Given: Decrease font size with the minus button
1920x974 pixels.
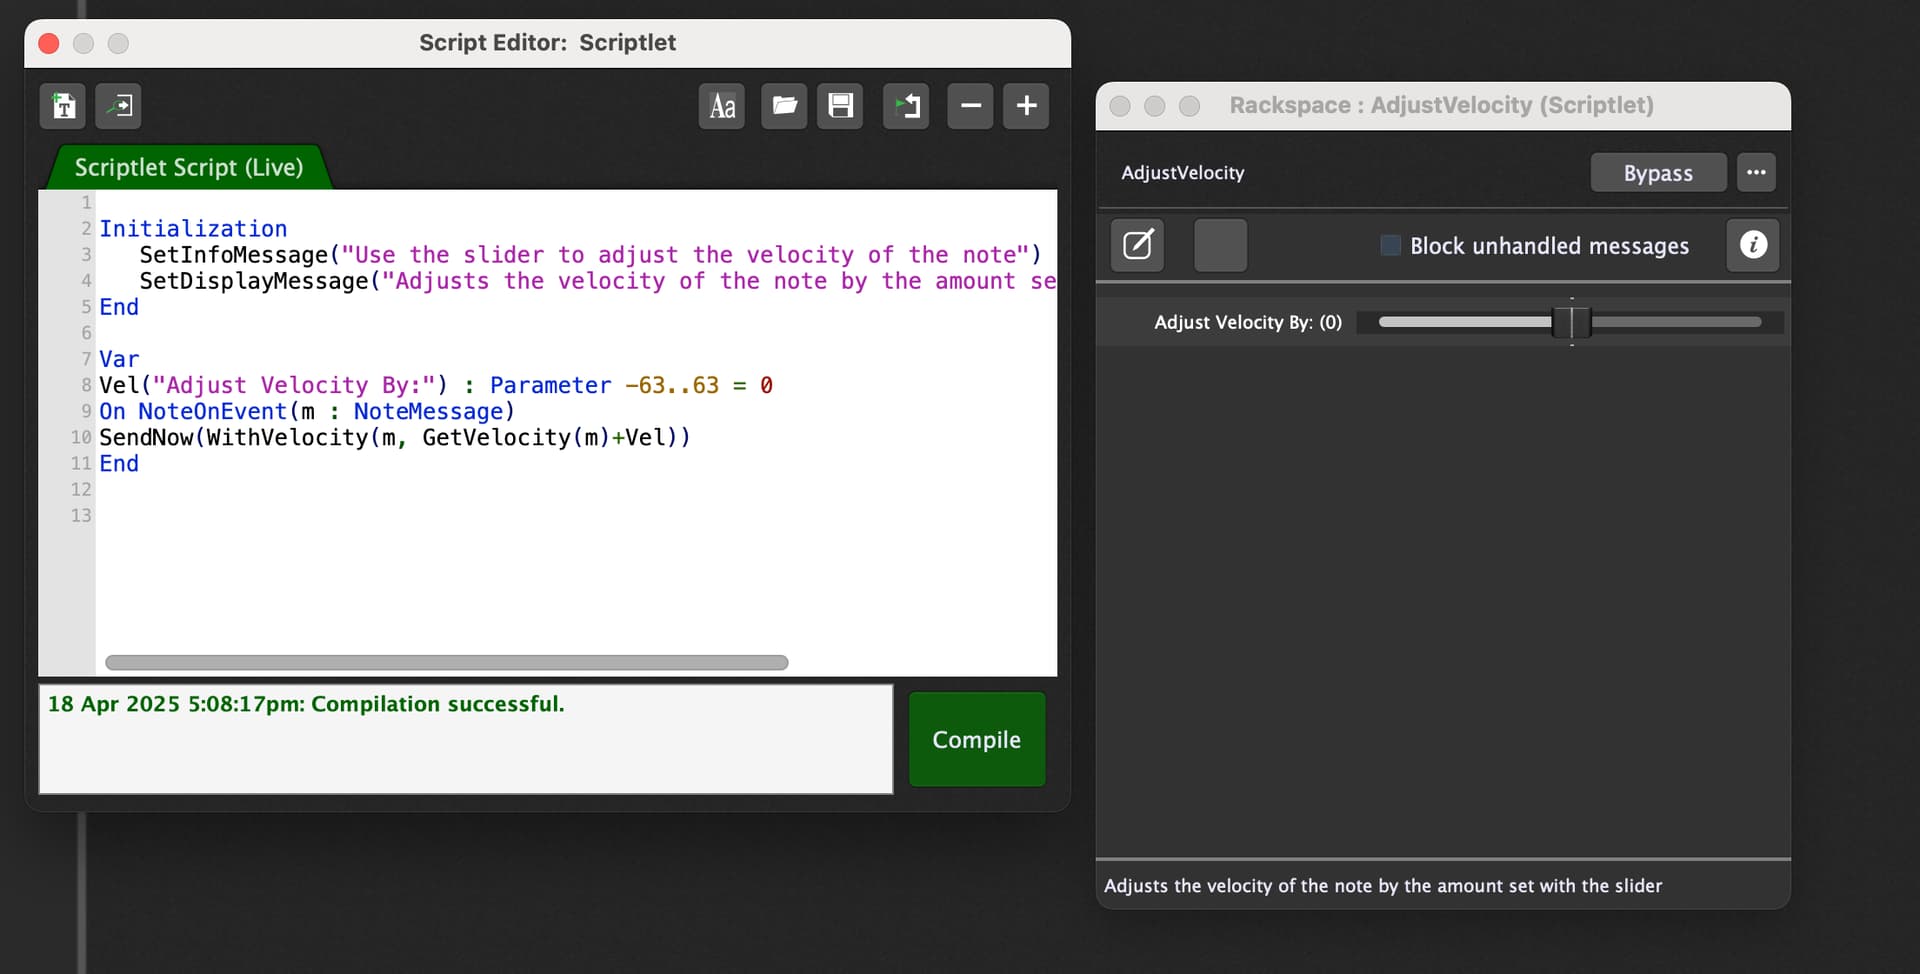Looking at the screenshot, I should pyautogui.click(x=970, y=106).
